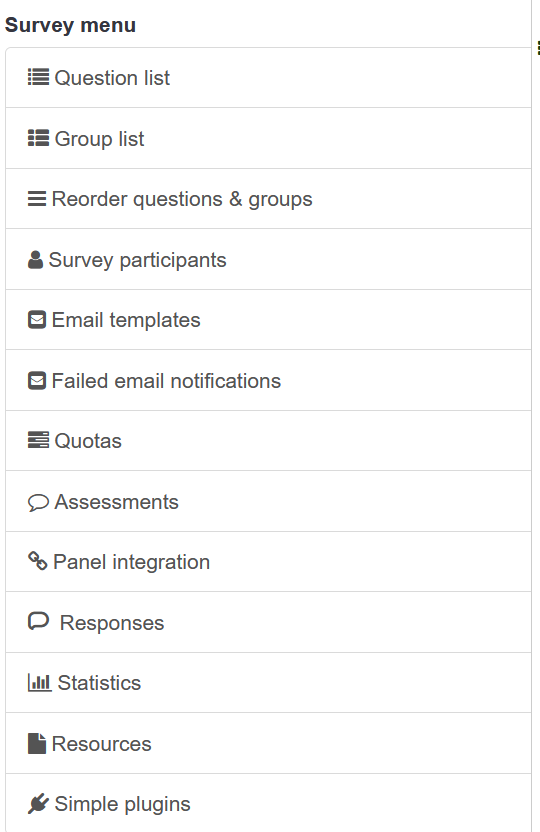The width and height of the screenshot is (540, 832).
Task: Click the Simple plugins plug icon
Action: click(x=38, y=804)
